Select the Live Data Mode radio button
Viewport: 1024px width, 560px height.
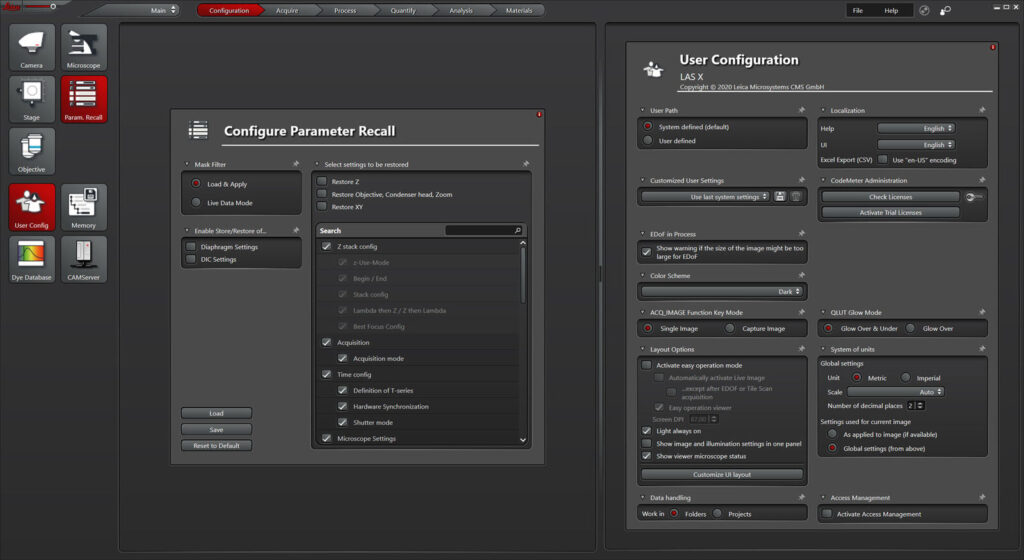pyautogui.click(x=196, y=203)
